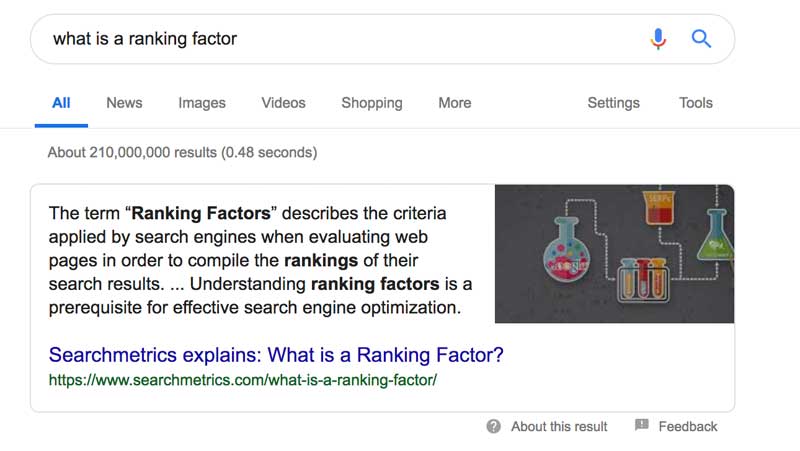Click the blue search magnifier icon
Screen dimensions: 800x451
pos(702,39)
